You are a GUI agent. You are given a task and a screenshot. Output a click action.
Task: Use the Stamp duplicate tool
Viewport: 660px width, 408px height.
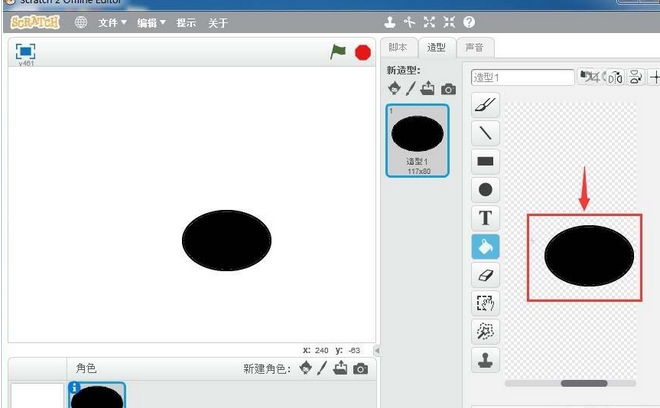coord(485,358)
